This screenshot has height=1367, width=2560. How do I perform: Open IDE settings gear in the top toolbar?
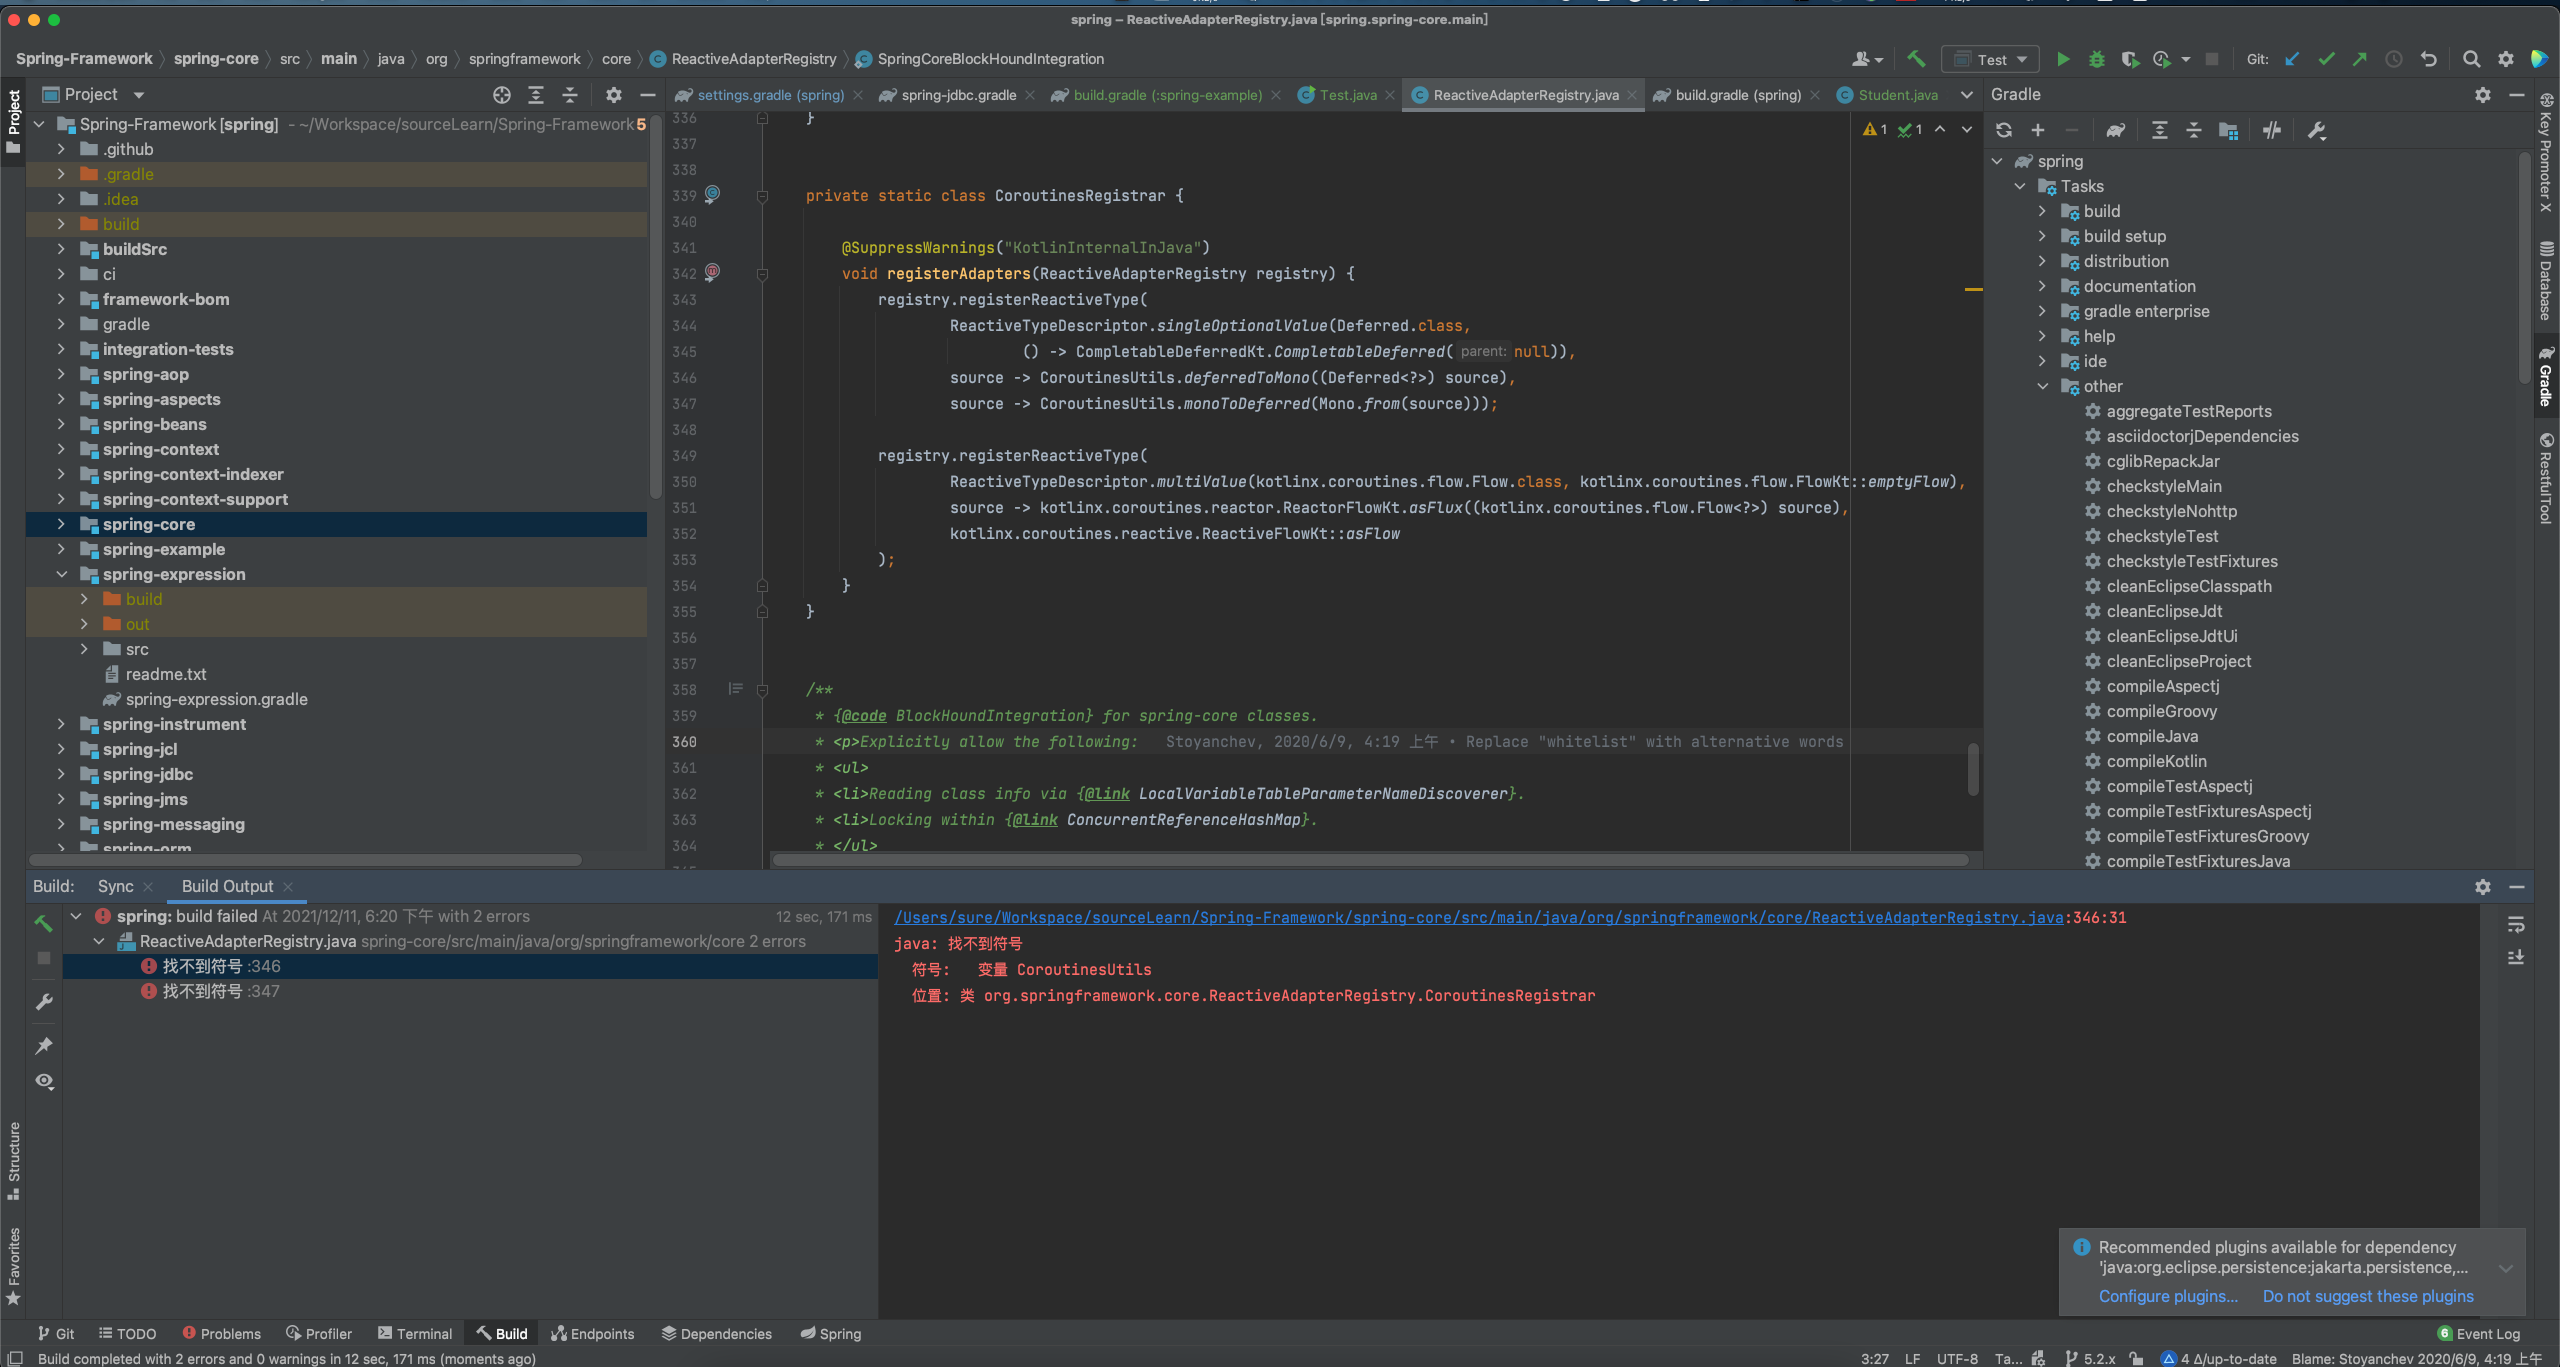[x=2506, y=59]
